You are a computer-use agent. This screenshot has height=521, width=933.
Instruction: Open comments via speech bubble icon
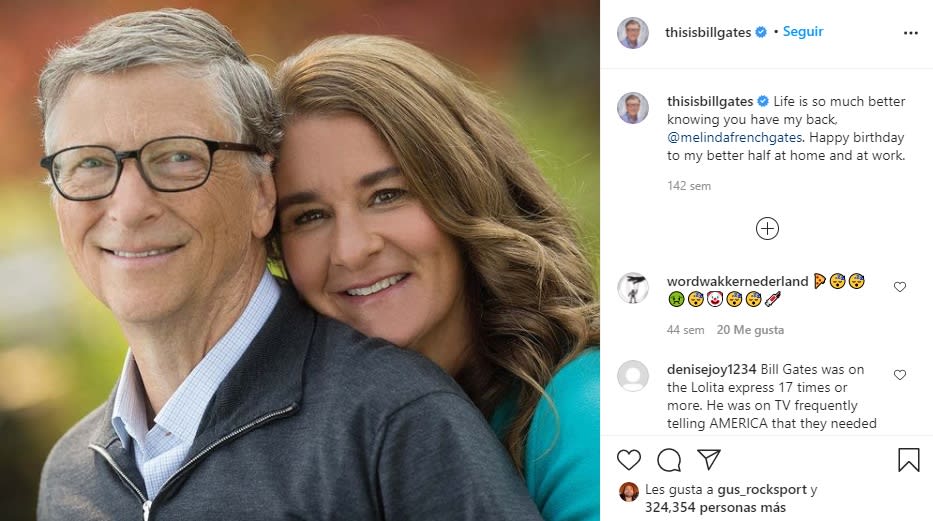[x=669, y=460]
